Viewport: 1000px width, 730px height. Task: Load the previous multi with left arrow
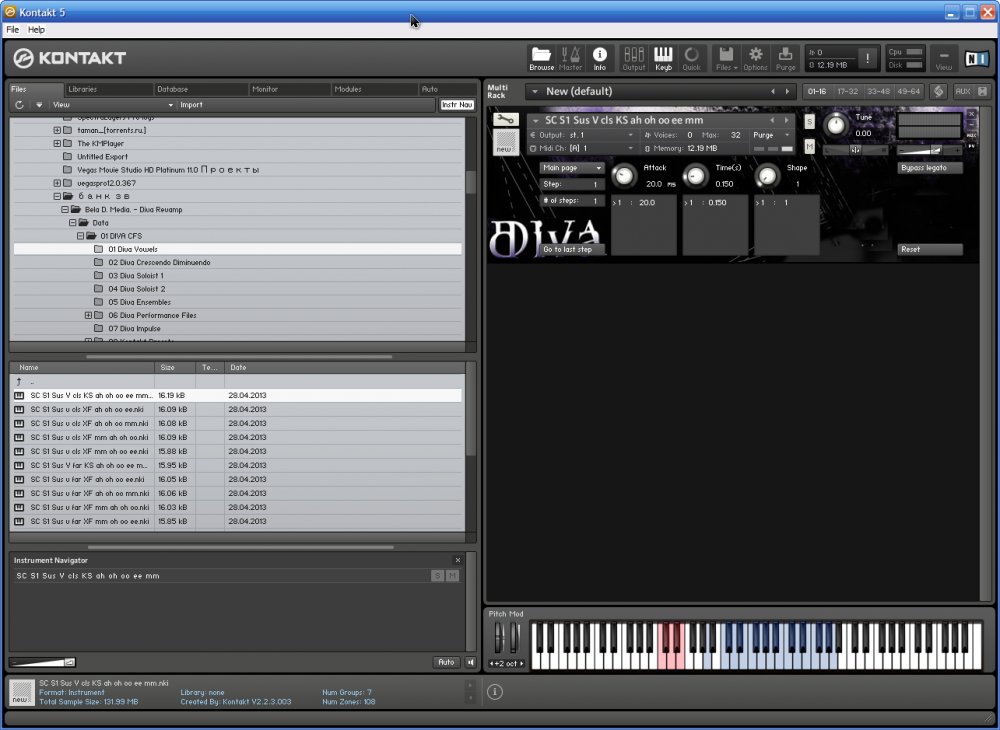point(773,91)
